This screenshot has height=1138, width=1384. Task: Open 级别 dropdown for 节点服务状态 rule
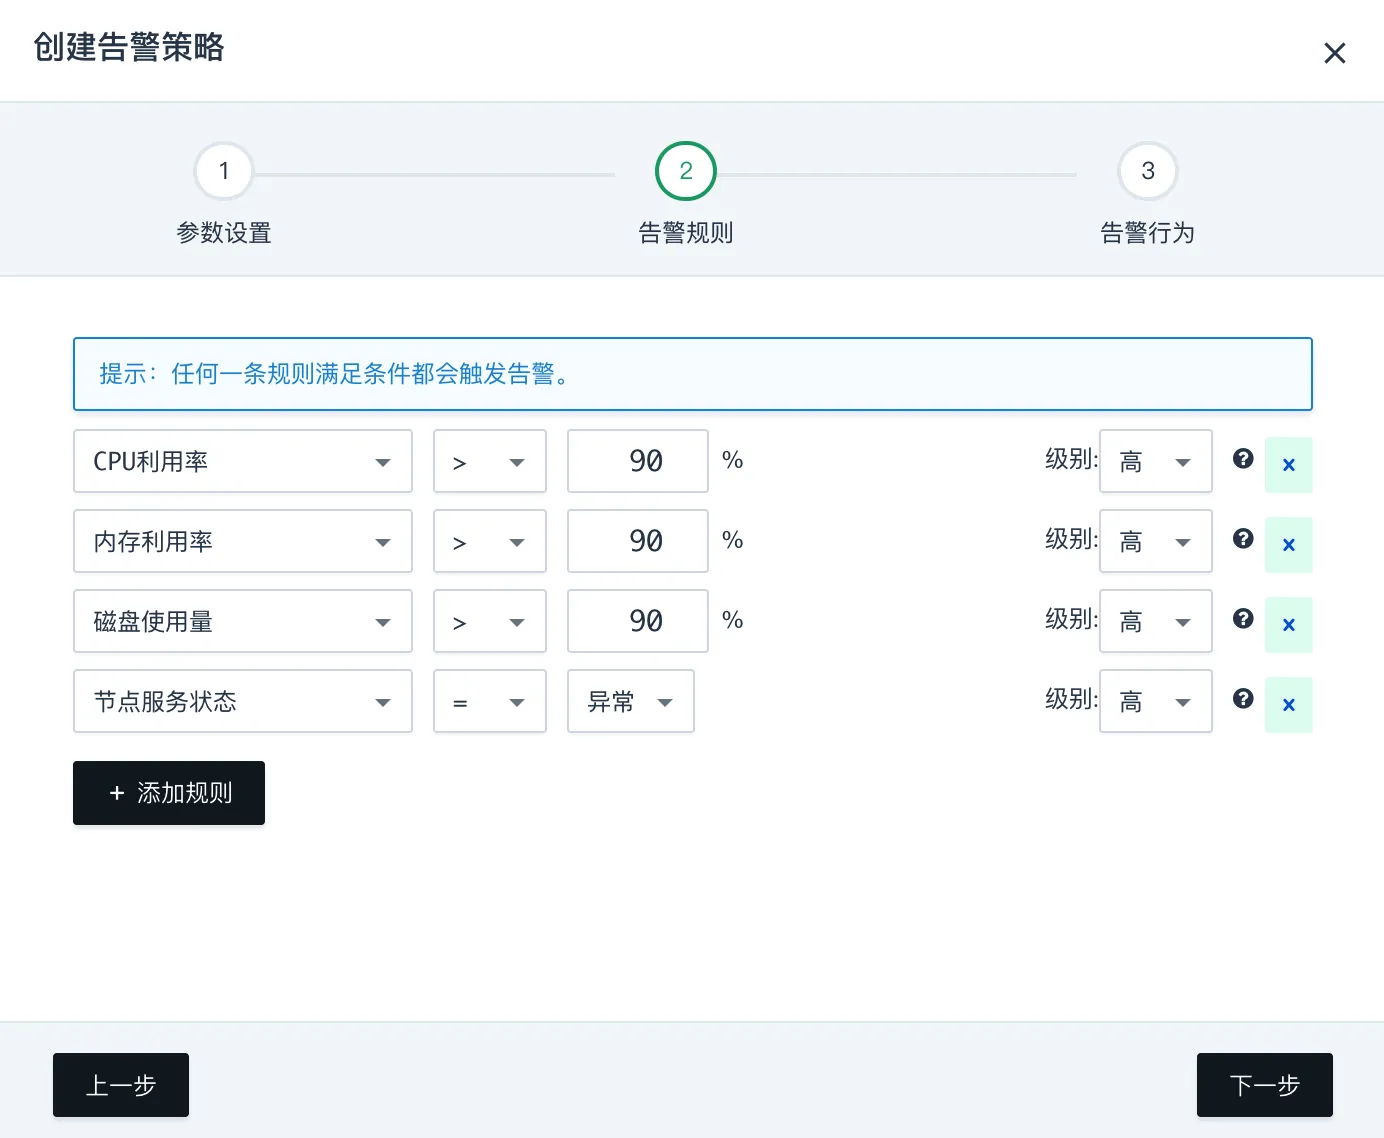tap(1155, 701)
